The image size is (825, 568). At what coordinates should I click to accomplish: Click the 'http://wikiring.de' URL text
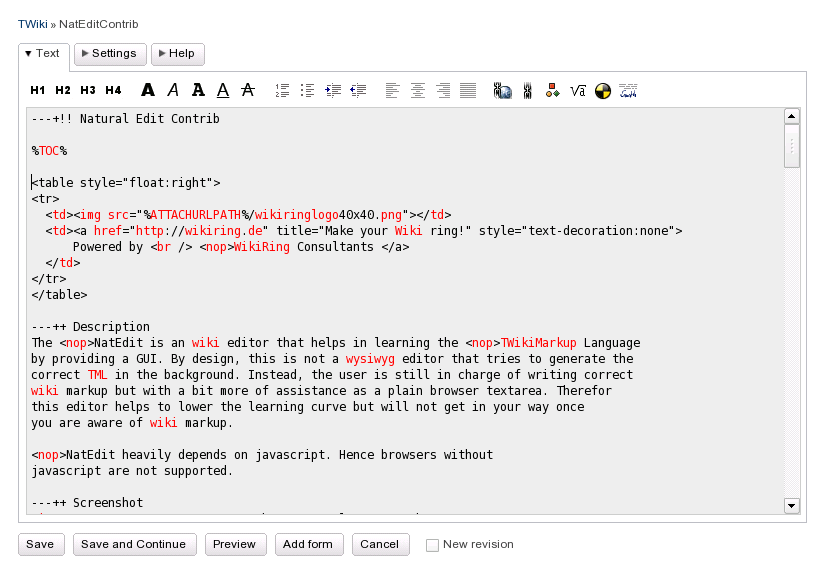(199, 231)
